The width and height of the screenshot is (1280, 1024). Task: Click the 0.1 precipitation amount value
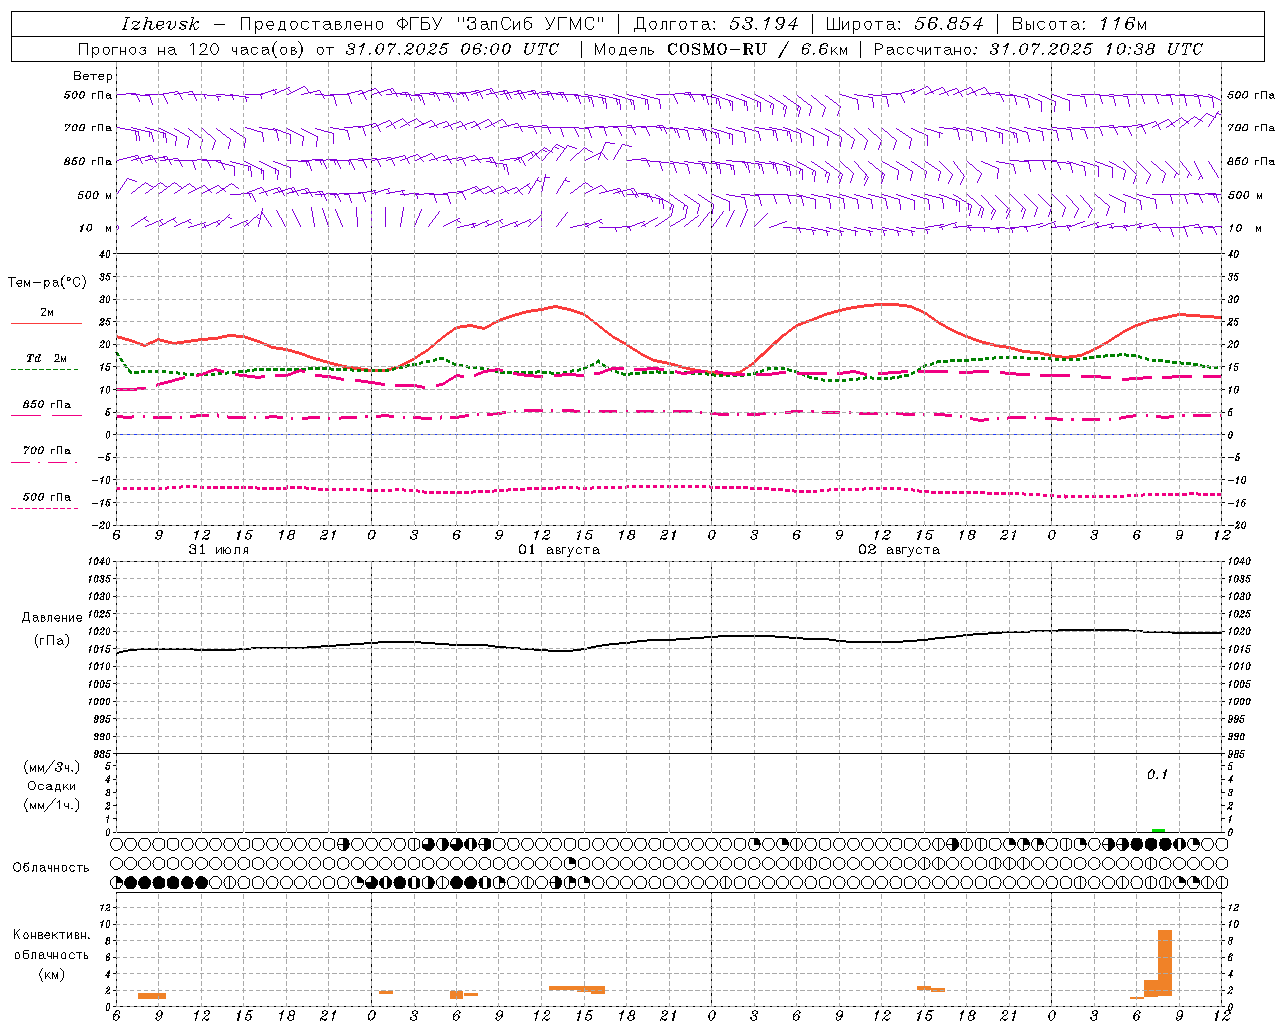coord(1157,774)
